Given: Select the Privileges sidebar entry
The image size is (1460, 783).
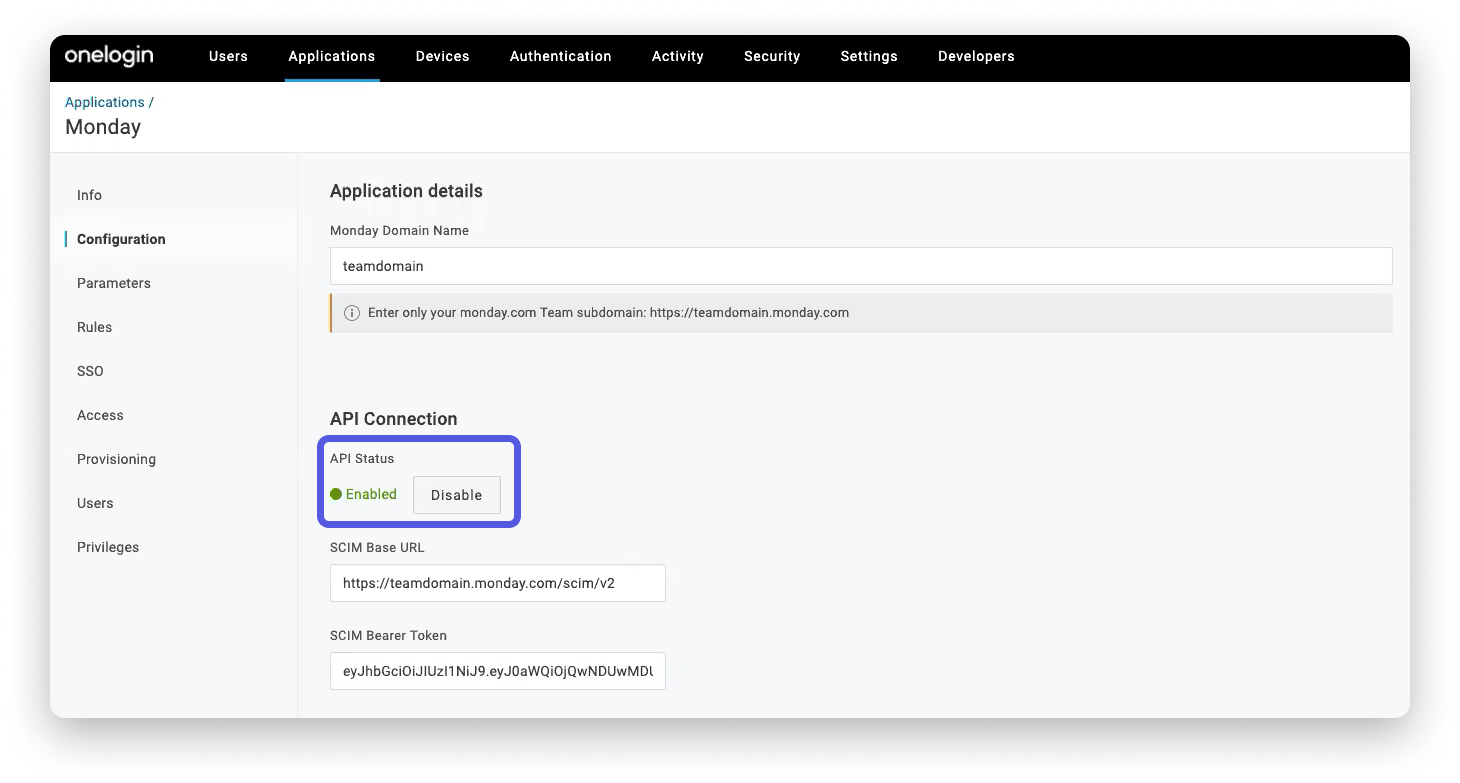Looking at the screenshot, I should pyautogui.click(x=107, y=547).
